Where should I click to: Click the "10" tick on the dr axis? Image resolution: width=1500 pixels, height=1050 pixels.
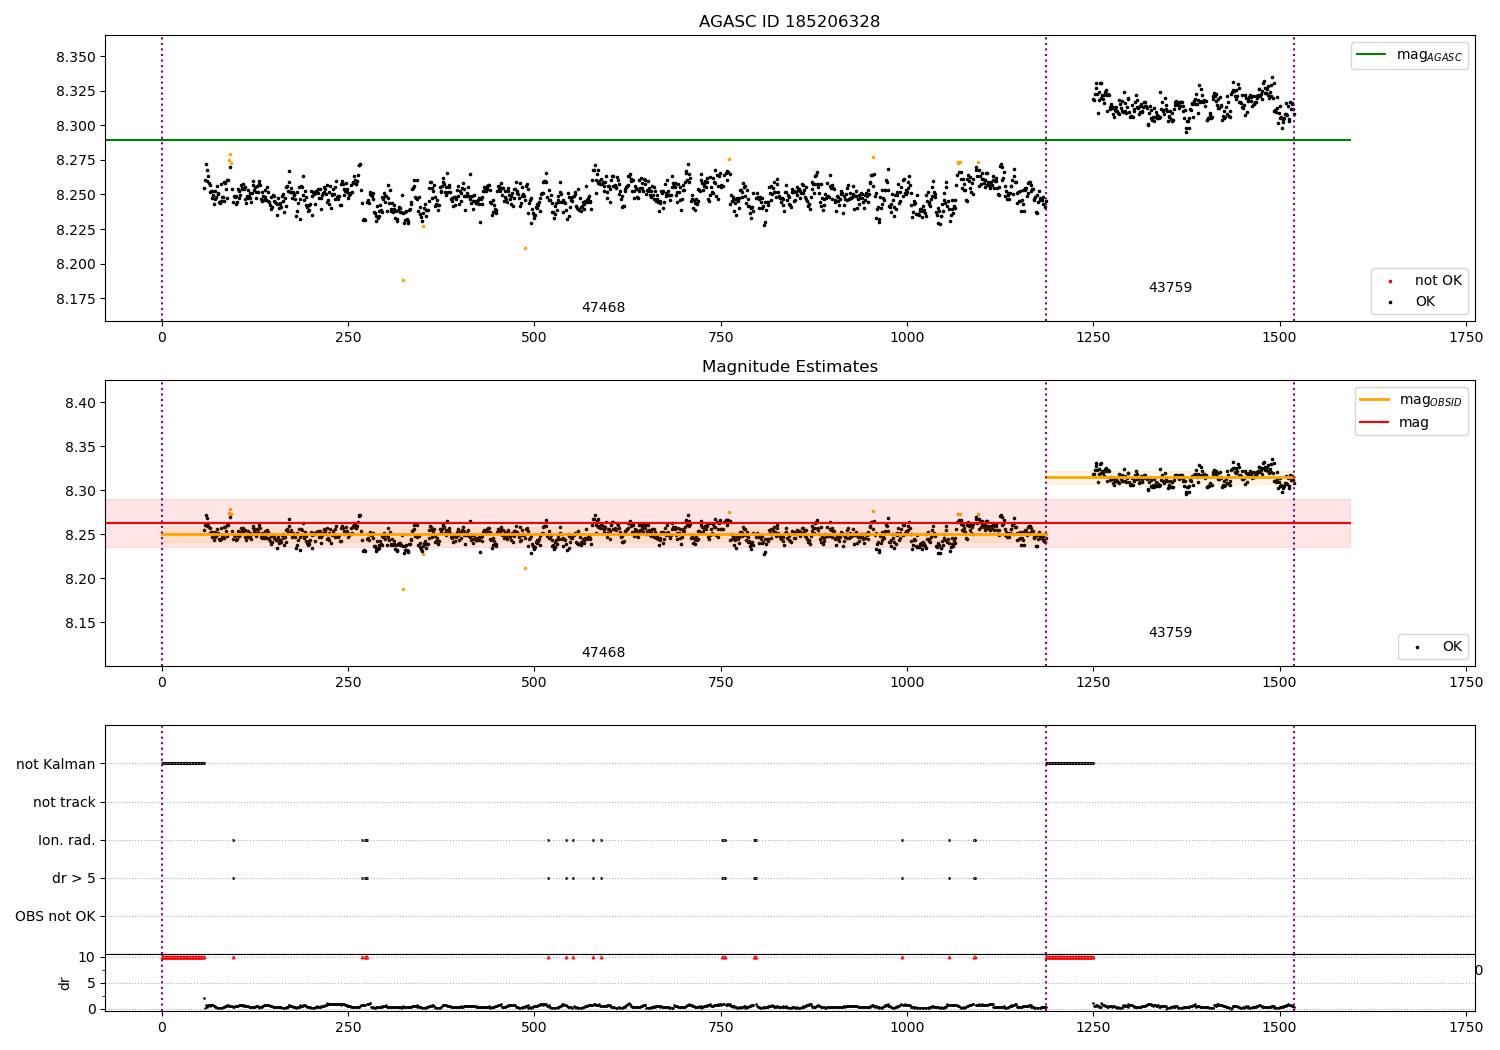(x=87, y=958)
